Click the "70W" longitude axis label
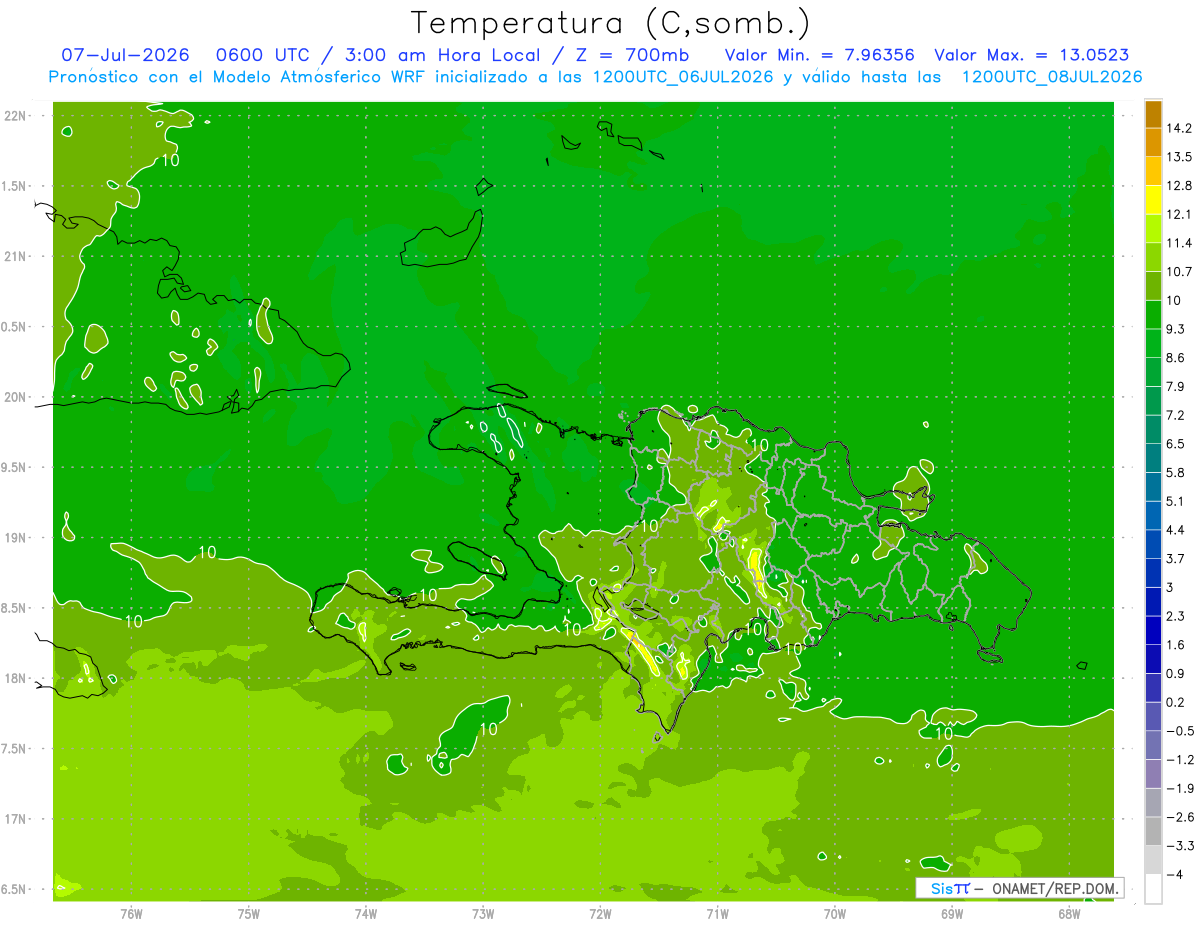The width and height of the screenshot is (1200, 927). pos(834,913)
